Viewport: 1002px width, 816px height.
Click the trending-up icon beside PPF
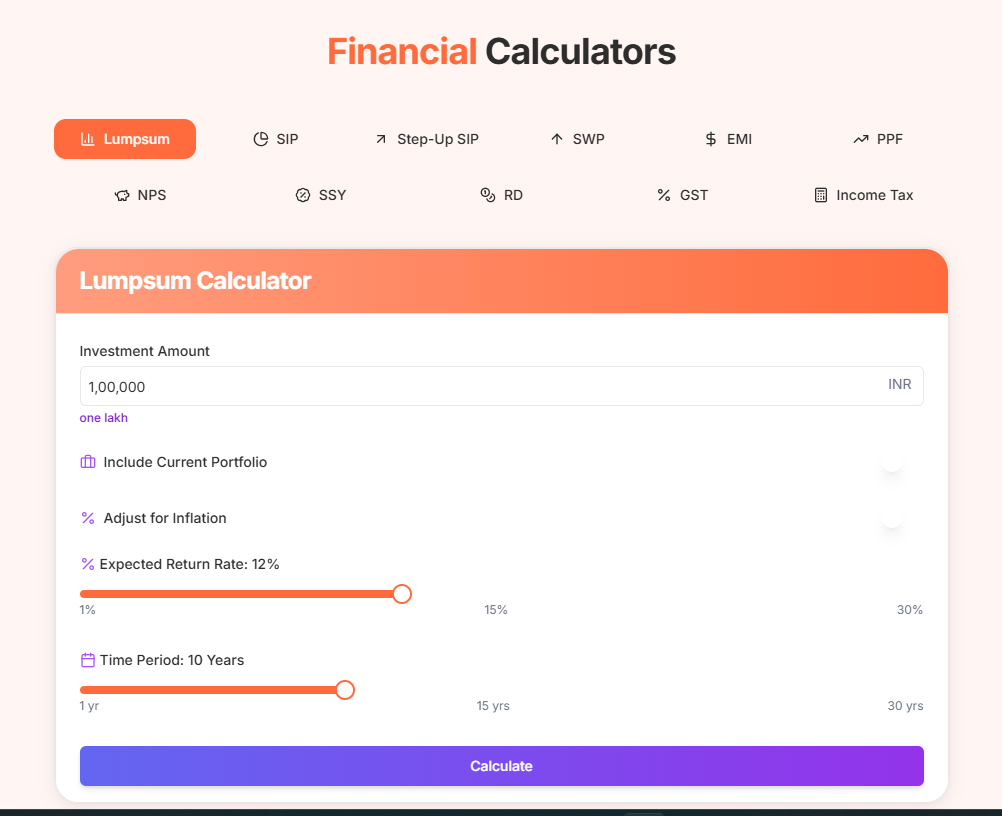[861, 139]
